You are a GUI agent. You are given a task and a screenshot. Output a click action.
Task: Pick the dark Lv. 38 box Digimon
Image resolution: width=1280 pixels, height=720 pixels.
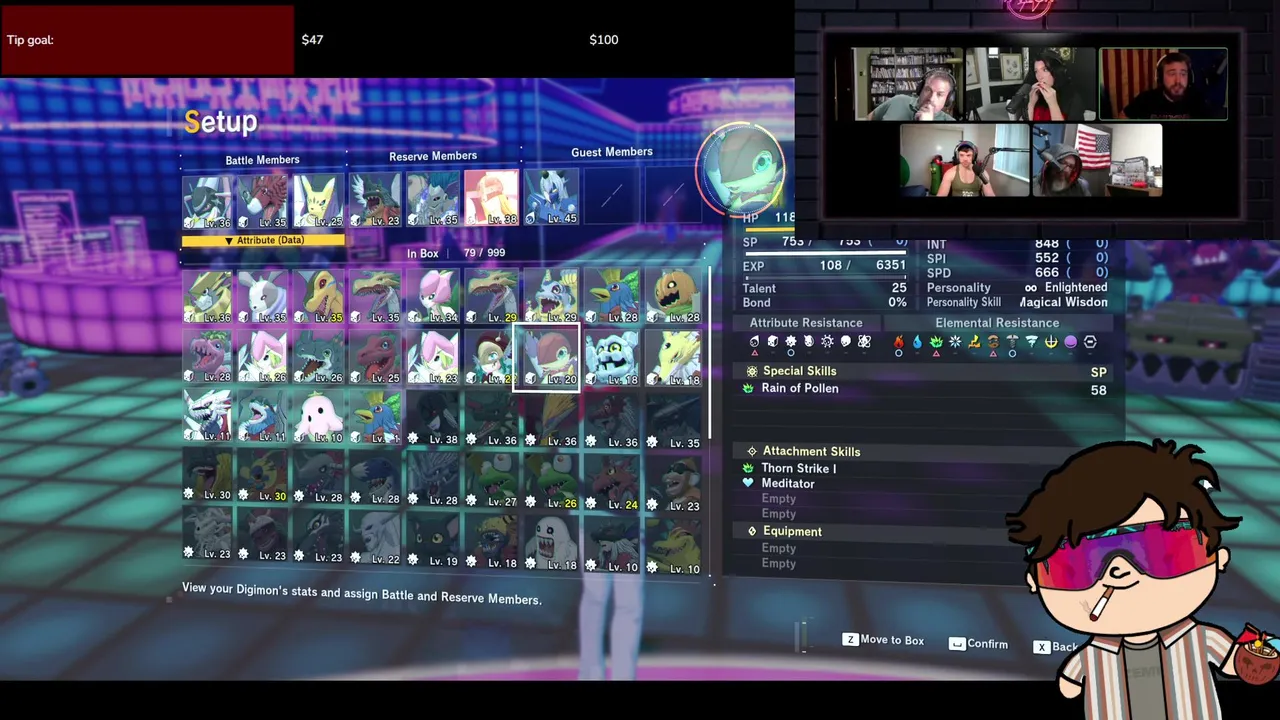pos(434,420)
